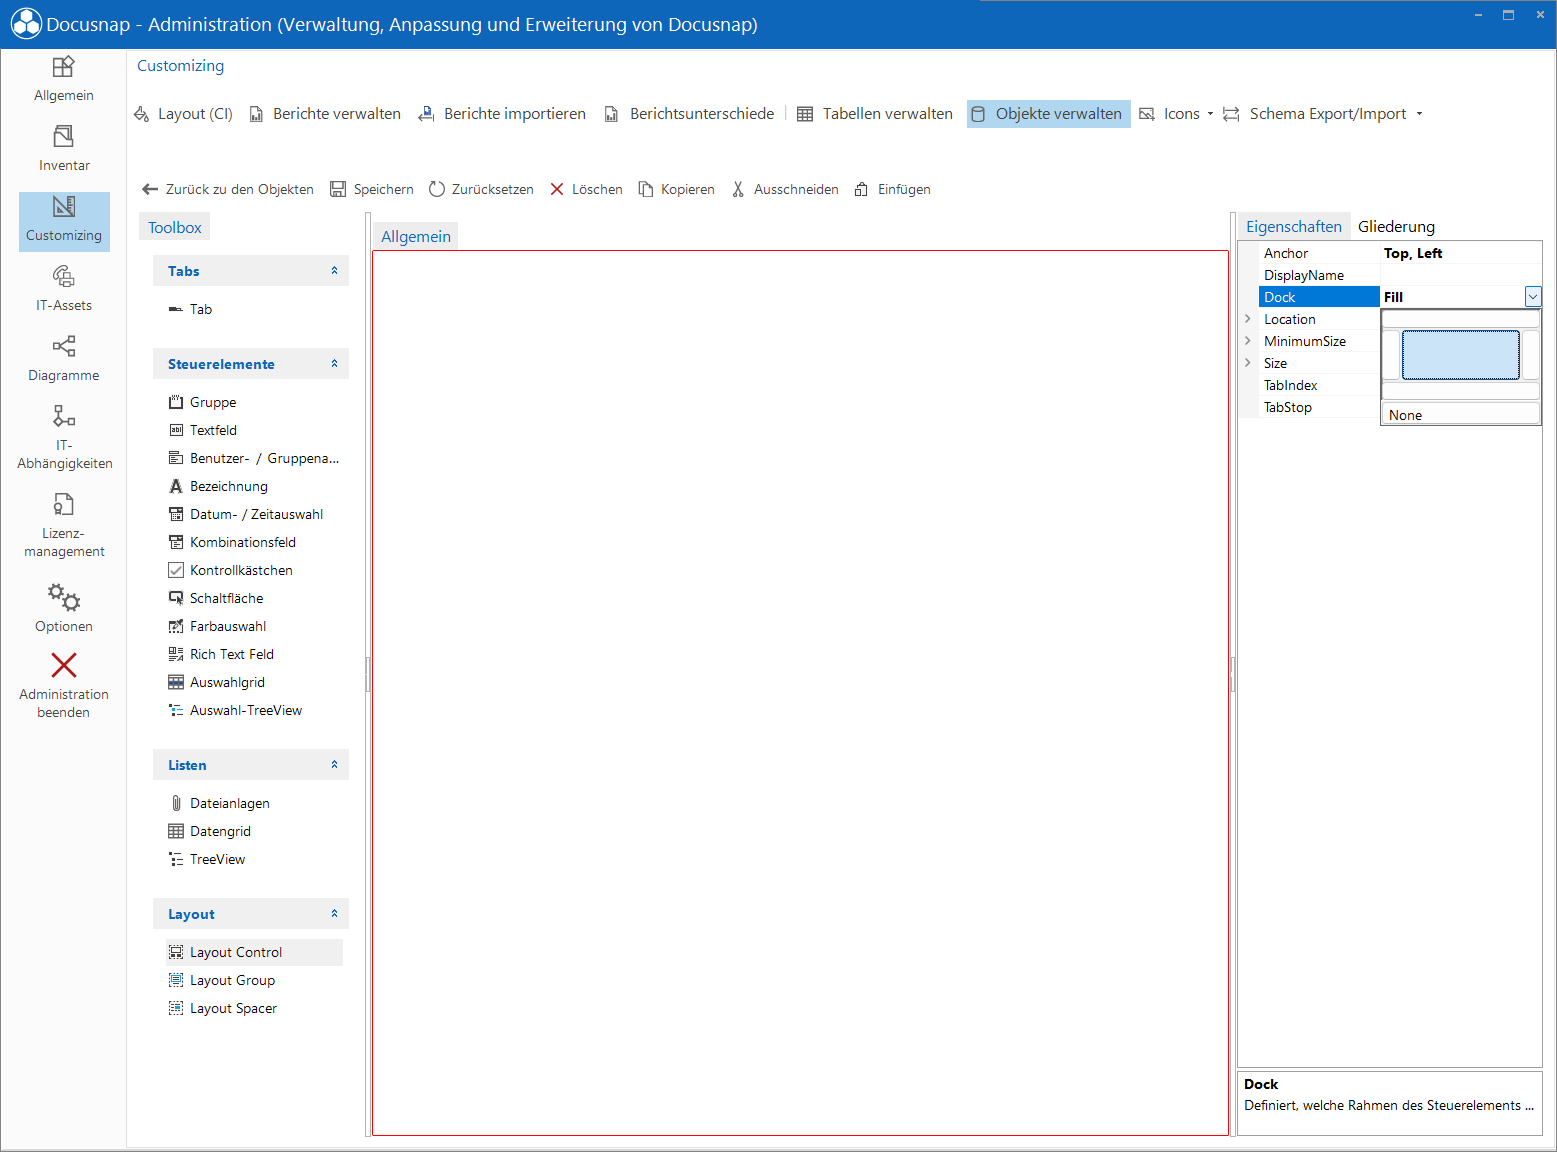Open IT-Assets in the sidebar
Viewport: 1557px width, 1152px height.
63,289
